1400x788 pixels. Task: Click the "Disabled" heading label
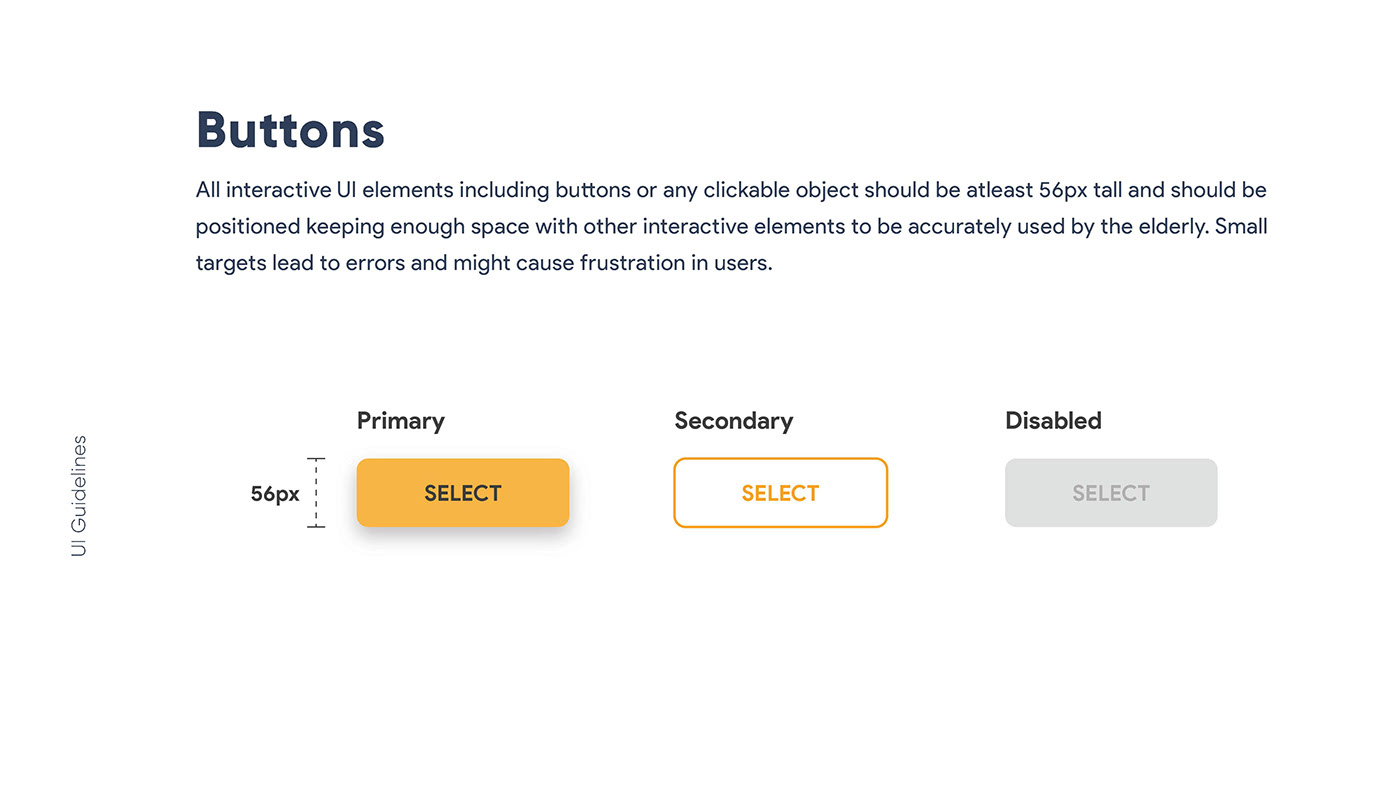point(1053,421)
